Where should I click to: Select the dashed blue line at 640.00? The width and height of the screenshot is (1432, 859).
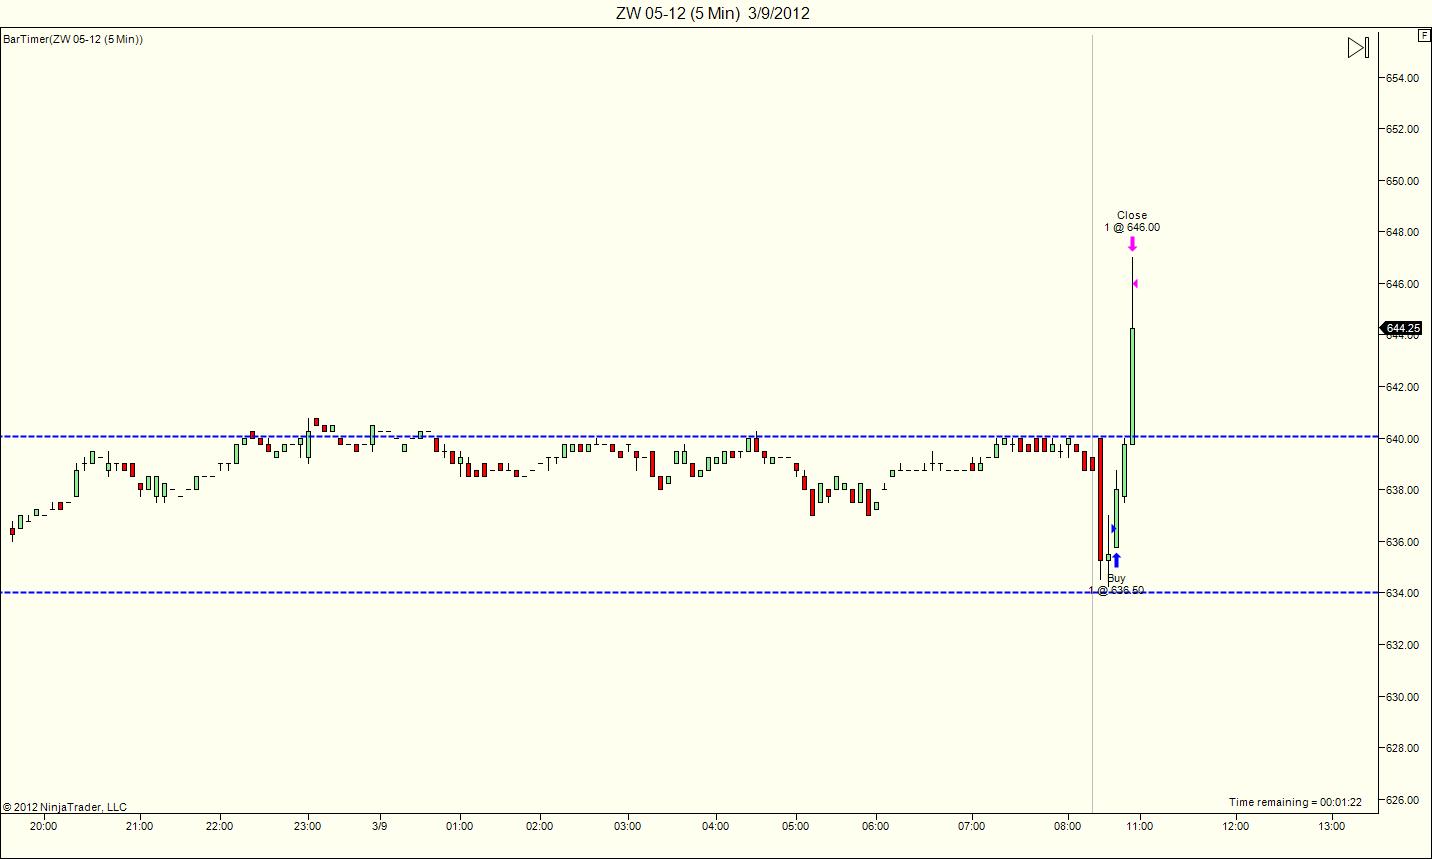point(689,436)
